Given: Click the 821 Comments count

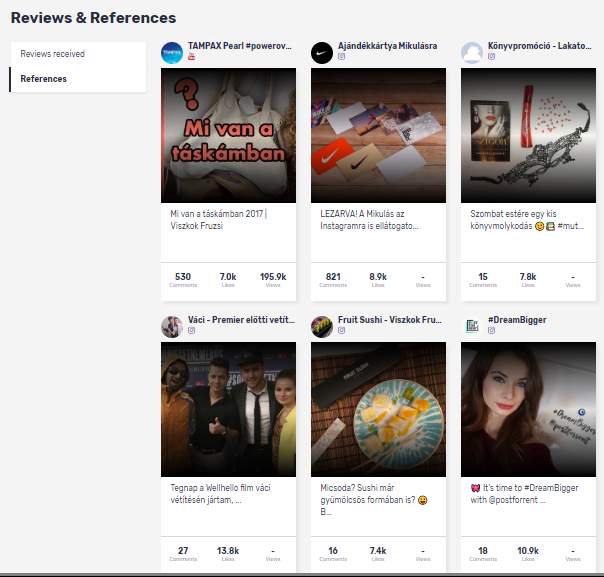Looking at the screenshot, I should click(333, 280).
